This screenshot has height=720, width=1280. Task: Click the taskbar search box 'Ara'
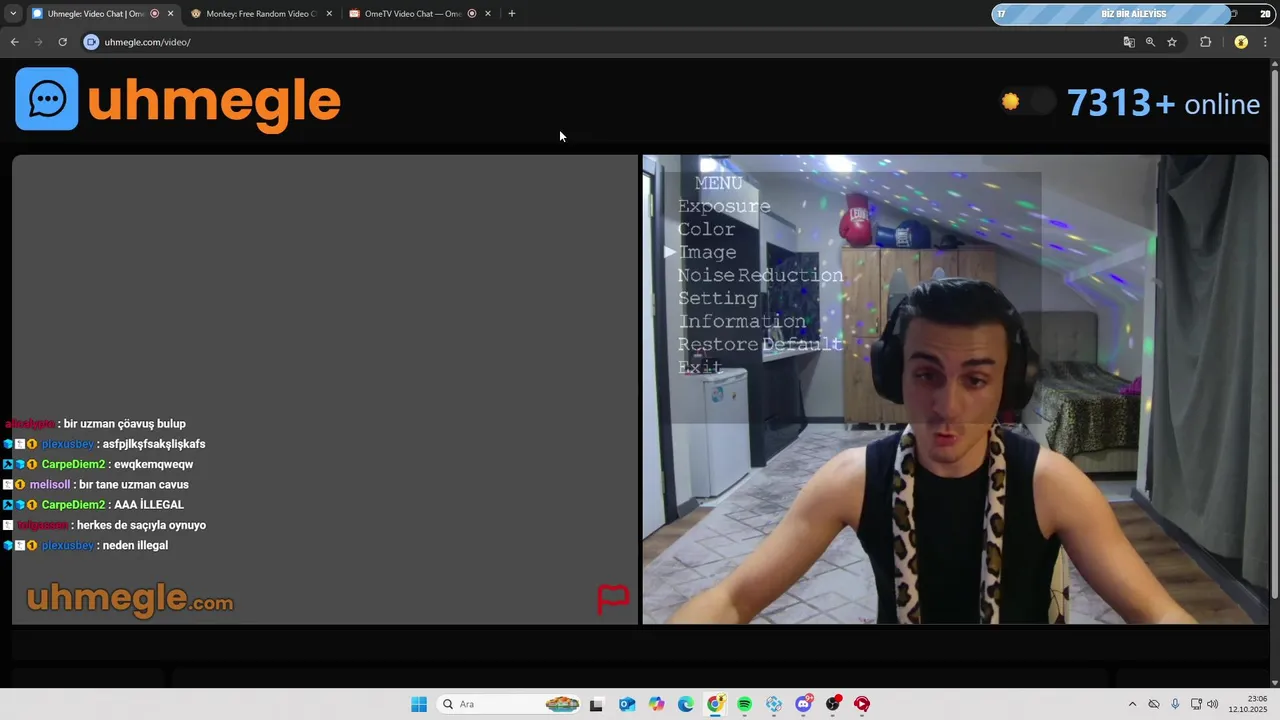tap(510, 704)
